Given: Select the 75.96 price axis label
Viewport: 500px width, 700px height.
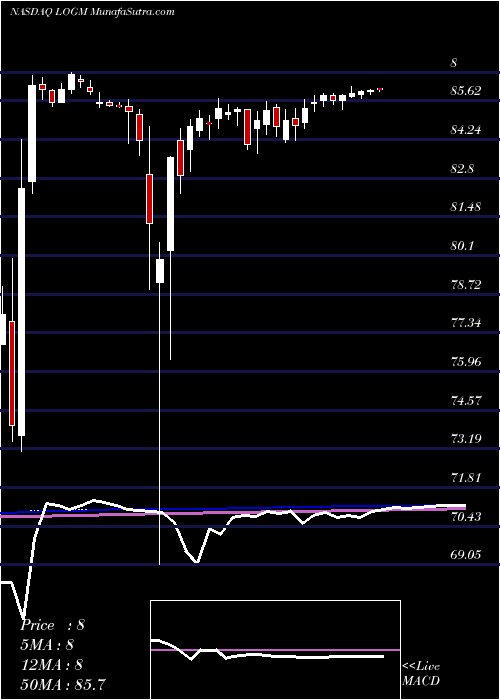Looking at the screenshot, I should [x=466, y=362].
